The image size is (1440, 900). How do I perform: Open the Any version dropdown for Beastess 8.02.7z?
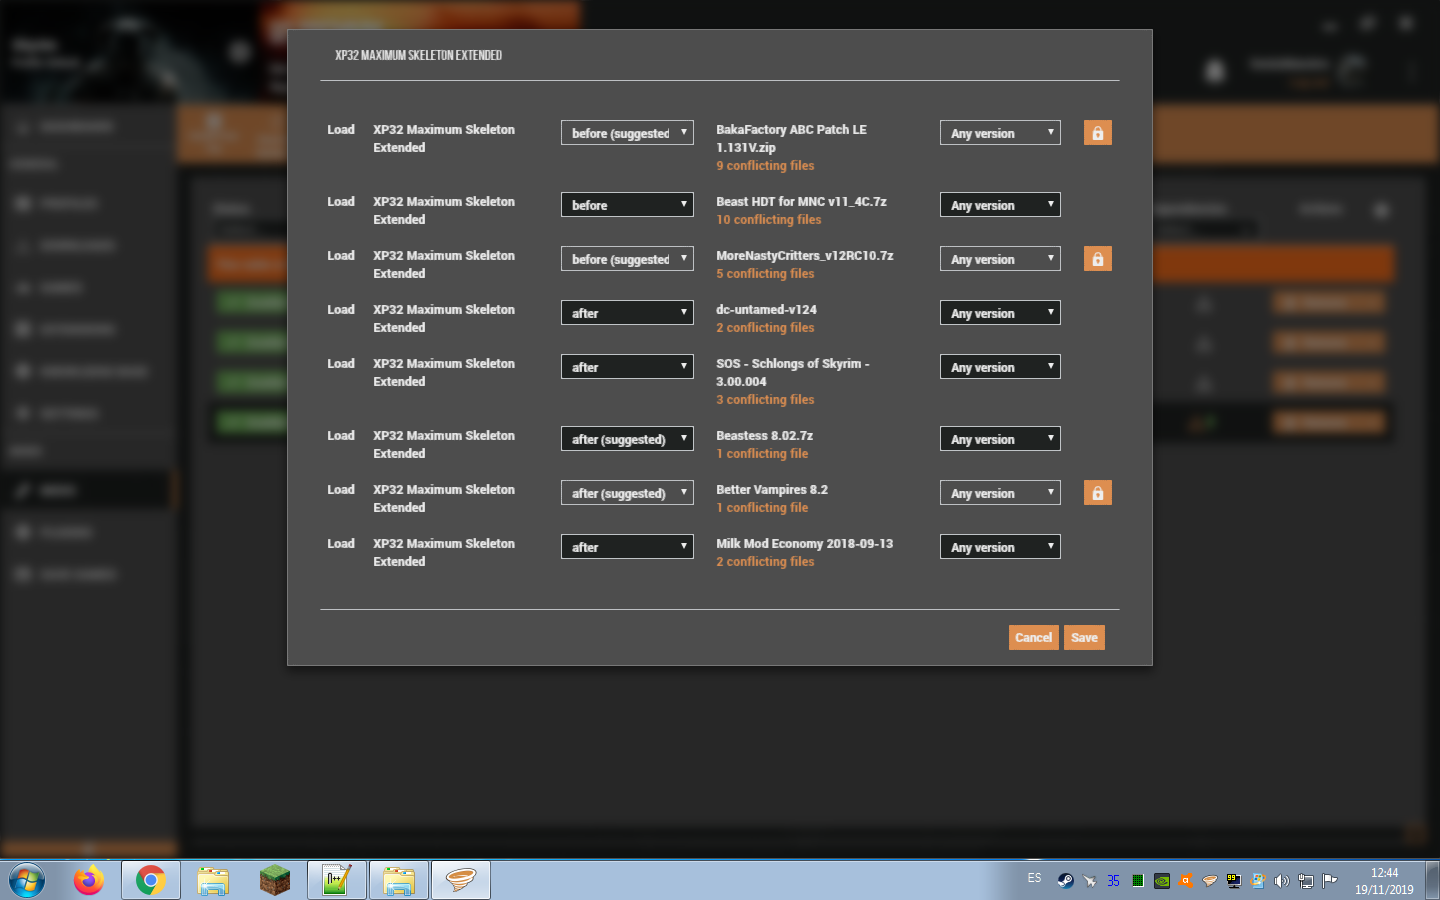[1000, 439]
